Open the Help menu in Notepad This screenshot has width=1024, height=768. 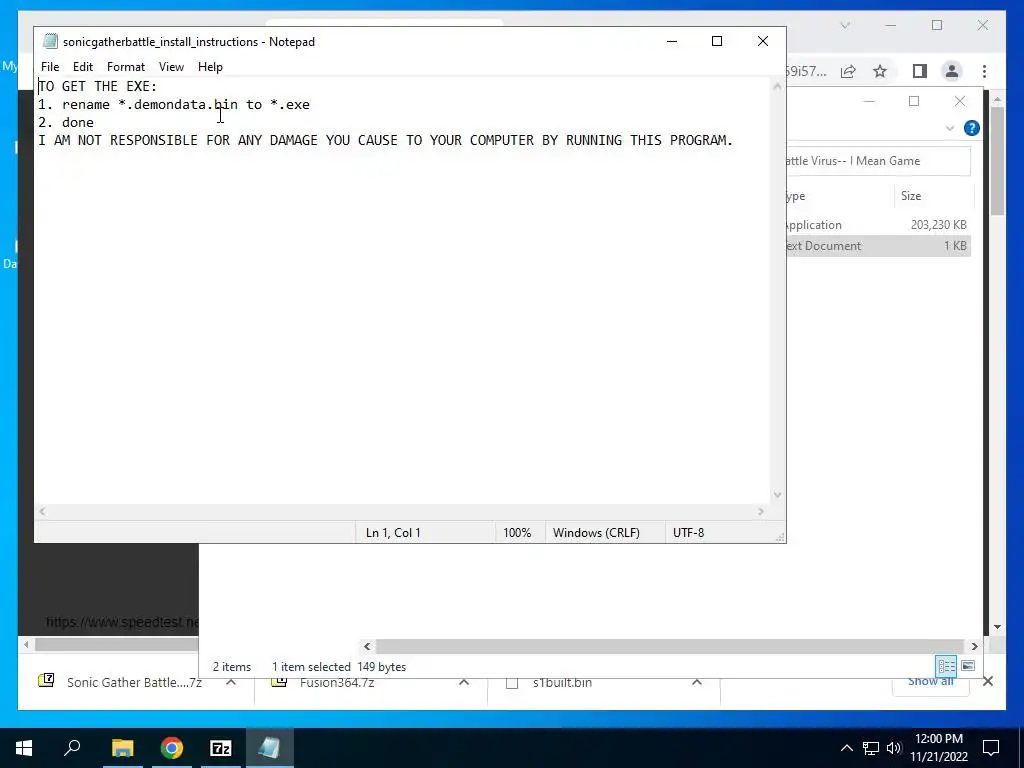210,67
